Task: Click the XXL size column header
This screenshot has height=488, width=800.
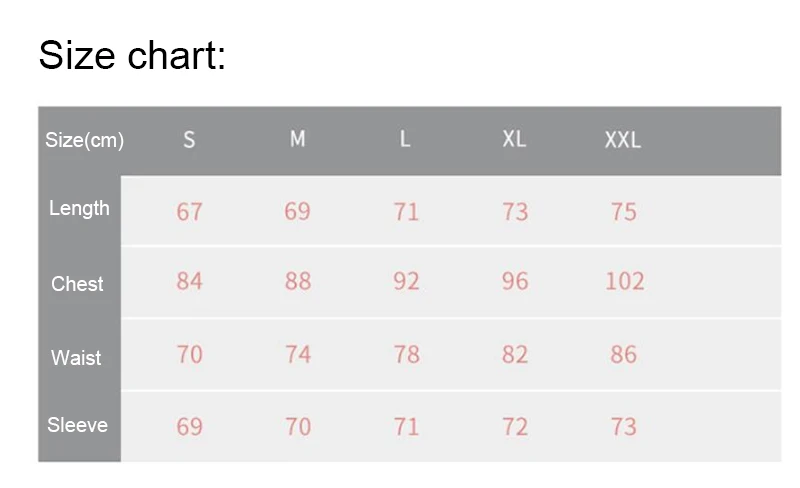Action: point(622,139)
